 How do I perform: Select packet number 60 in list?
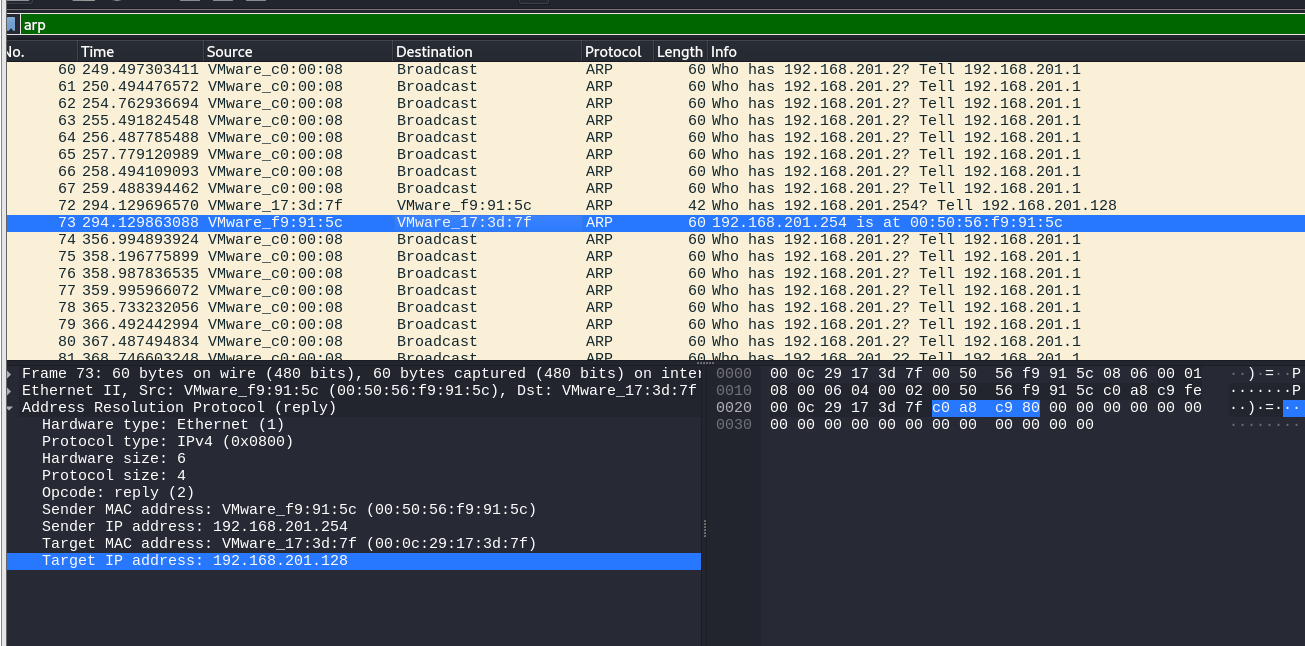pyautogui.click(x=600, y=70)
